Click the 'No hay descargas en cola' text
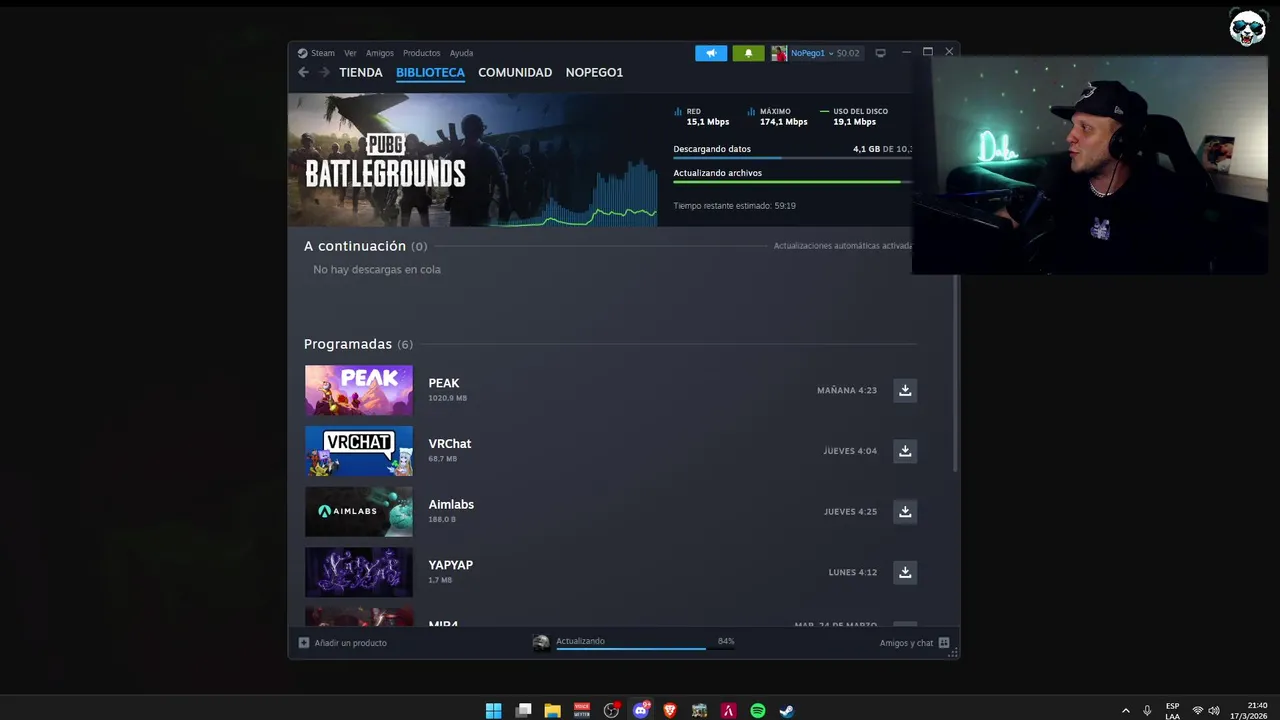The height and width of the screenshot is (720, 1280). (x=377, y=270)
